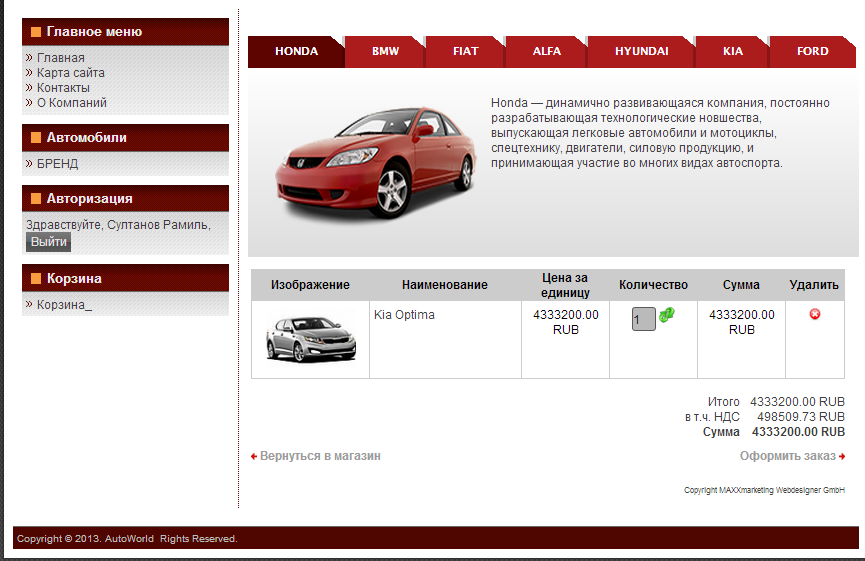Click the Honda company description text
The height and width of the screenshot is (561, 865).
pyautogui.click(x=660, y=133)
